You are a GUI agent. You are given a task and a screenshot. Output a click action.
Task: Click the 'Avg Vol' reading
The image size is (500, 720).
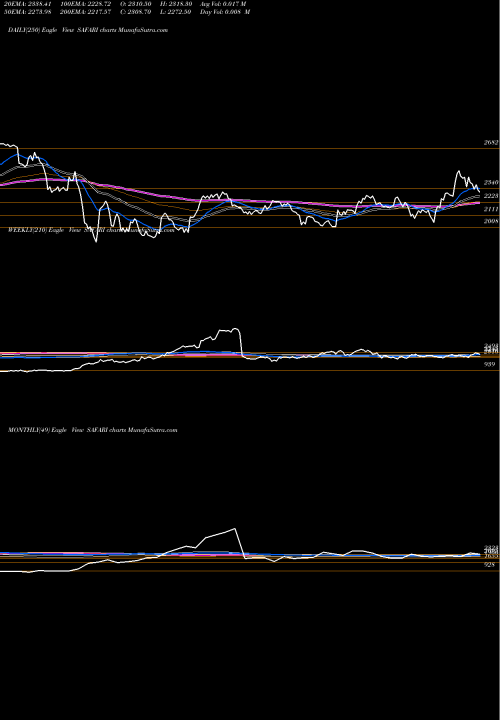(x=224, y=4)
